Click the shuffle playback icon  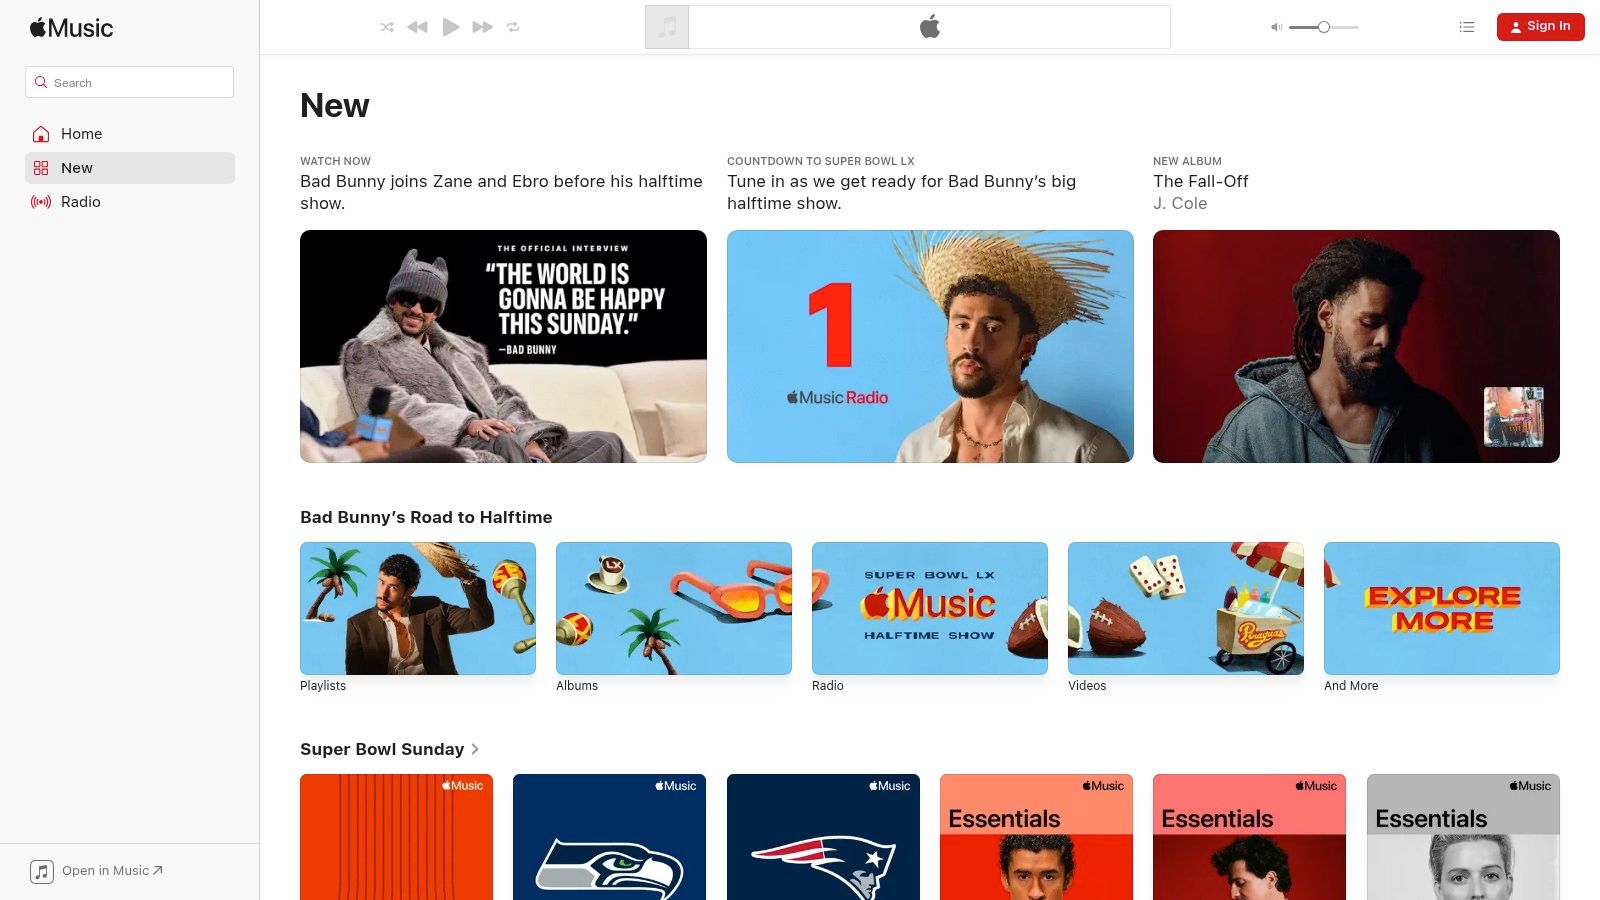click(x=387, y=27)
